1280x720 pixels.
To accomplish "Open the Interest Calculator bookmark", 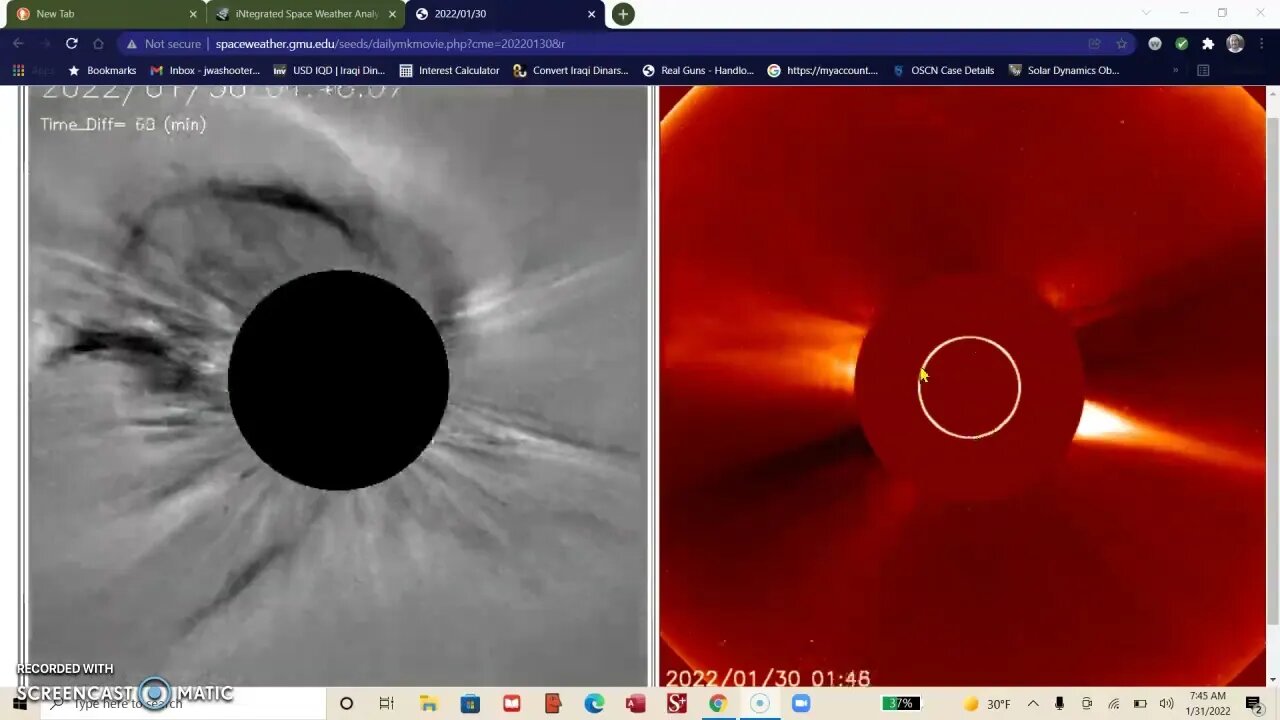I will (x=449, y=71).
